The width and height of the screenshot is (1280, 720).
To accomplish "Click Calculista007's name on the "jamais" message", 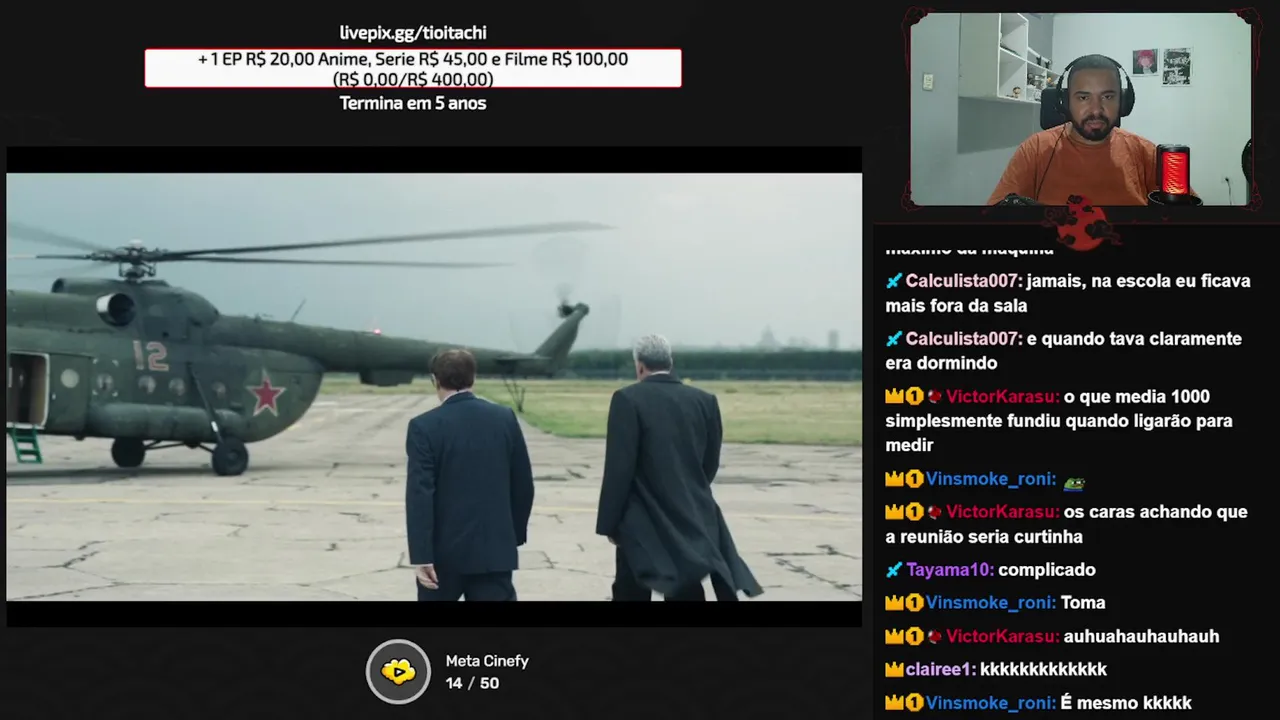I will (963, 281).
